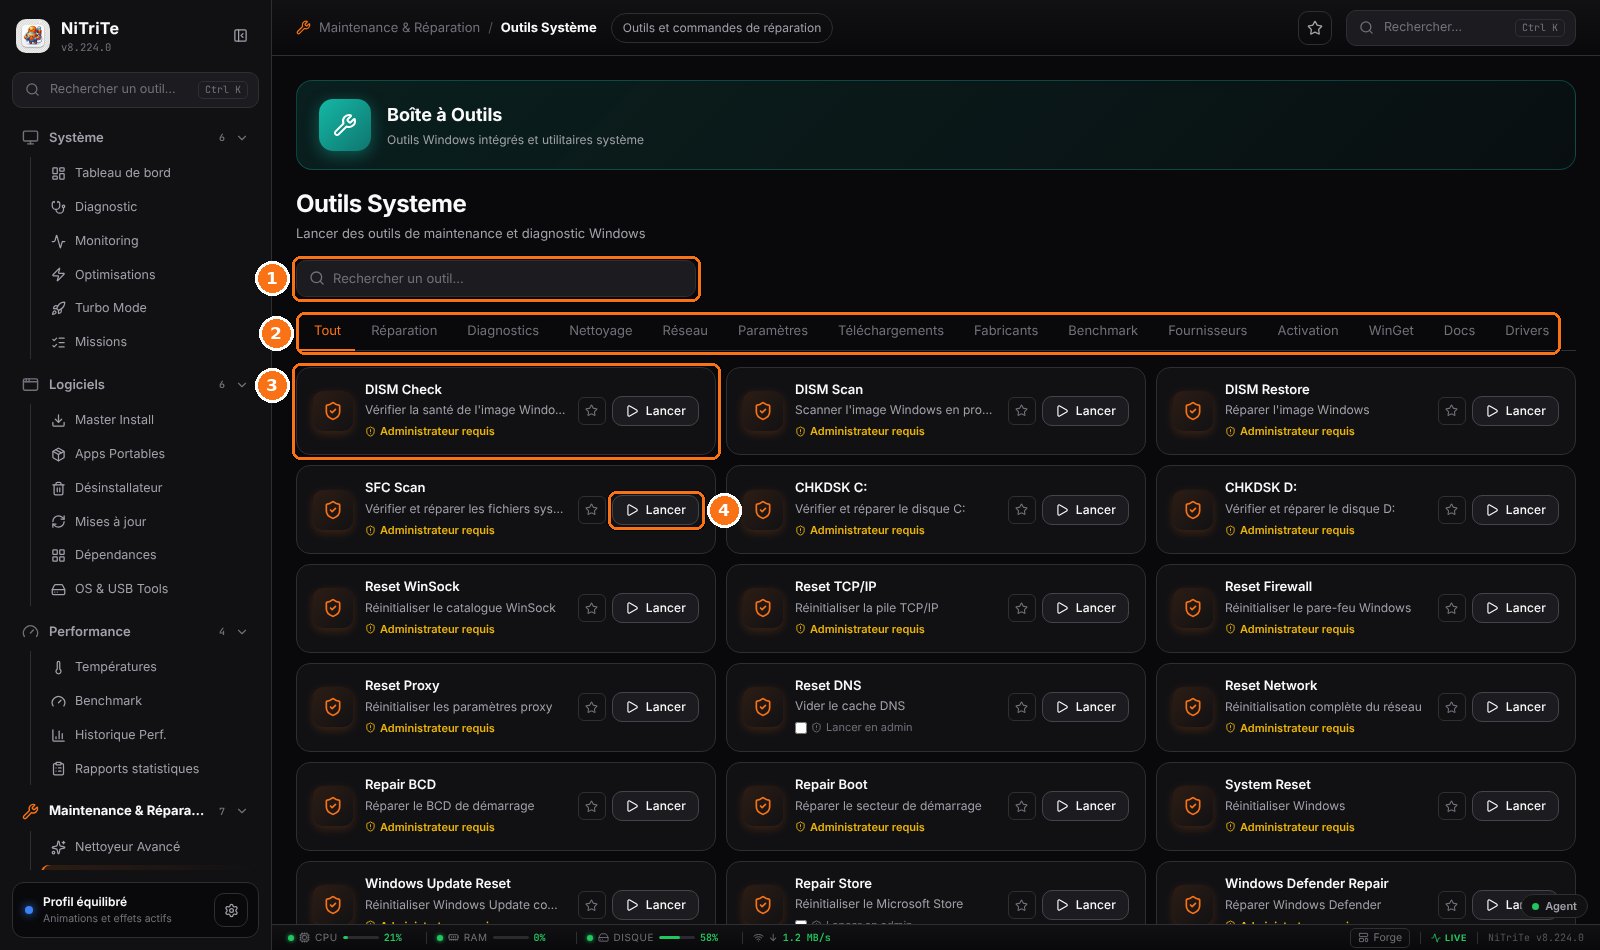1600x950 pixels.
Task: Collapse the sidebar panel icon
Action: coord(240,36)
